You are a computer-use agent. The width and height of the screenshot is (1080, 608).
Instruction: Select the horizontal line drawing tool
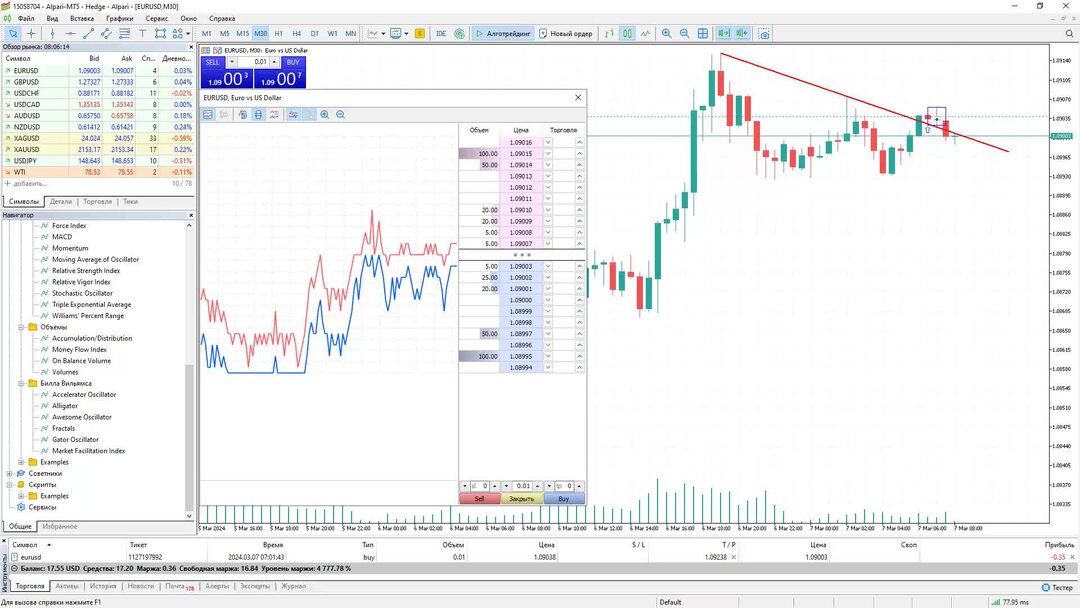point(70,33)
